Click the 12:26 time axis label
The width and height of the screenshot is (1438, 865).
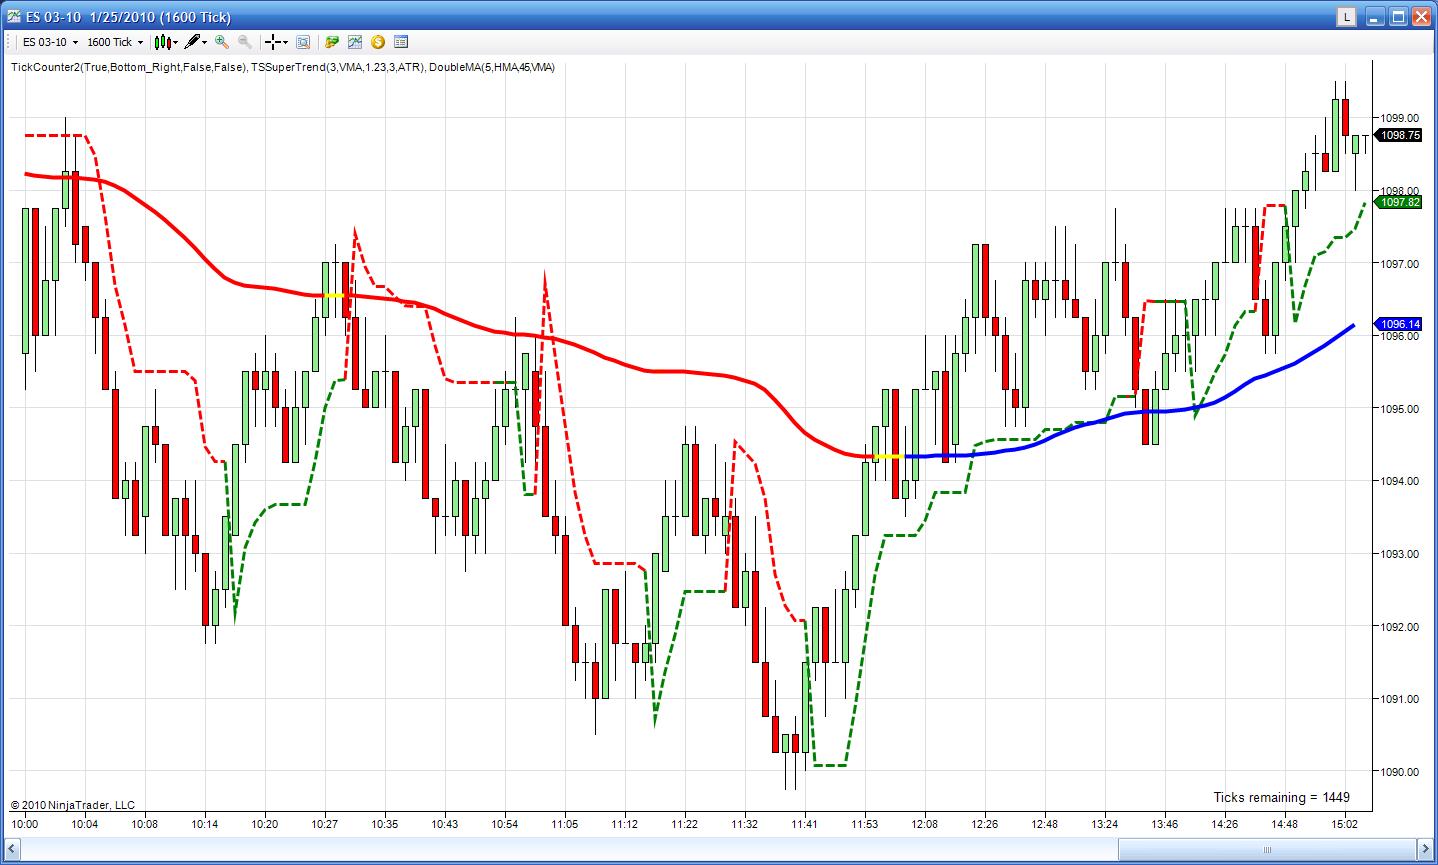pos(985,825)
